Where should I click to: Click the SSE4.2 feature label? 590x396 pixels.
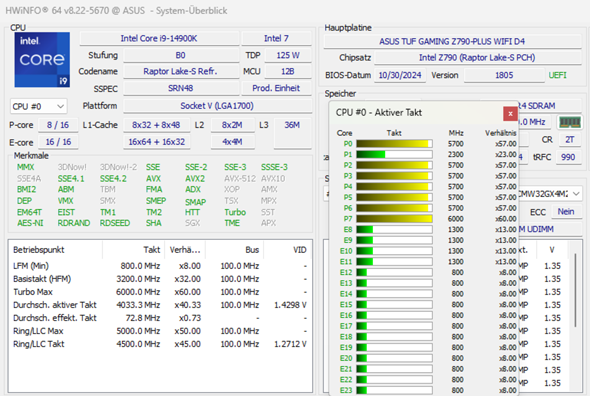[x=113, y=178]
